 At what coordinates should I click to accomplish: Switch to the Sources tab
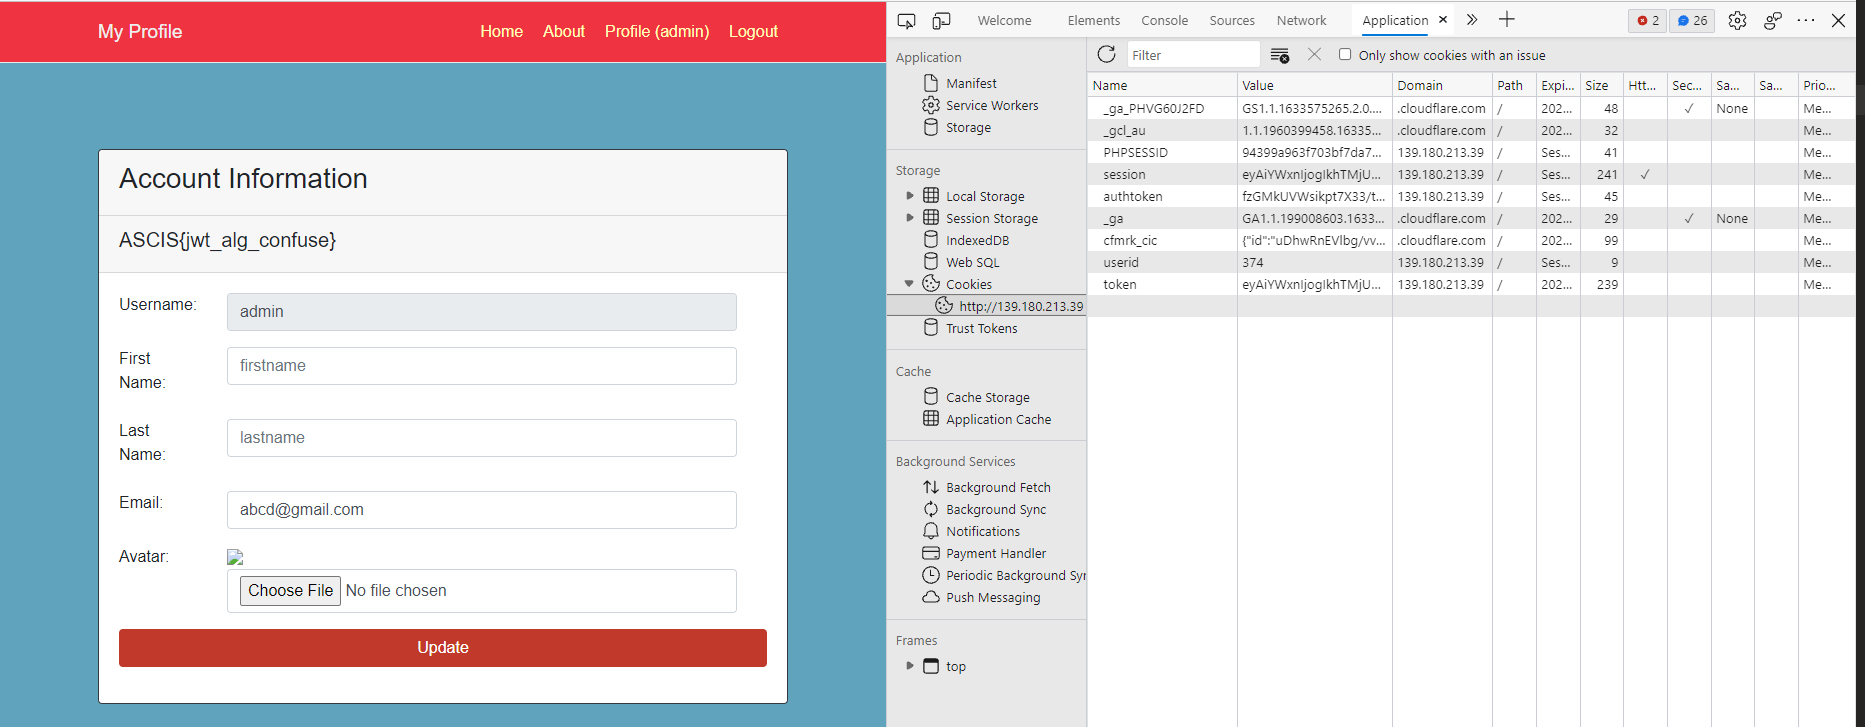click(x=1232, y=20)
